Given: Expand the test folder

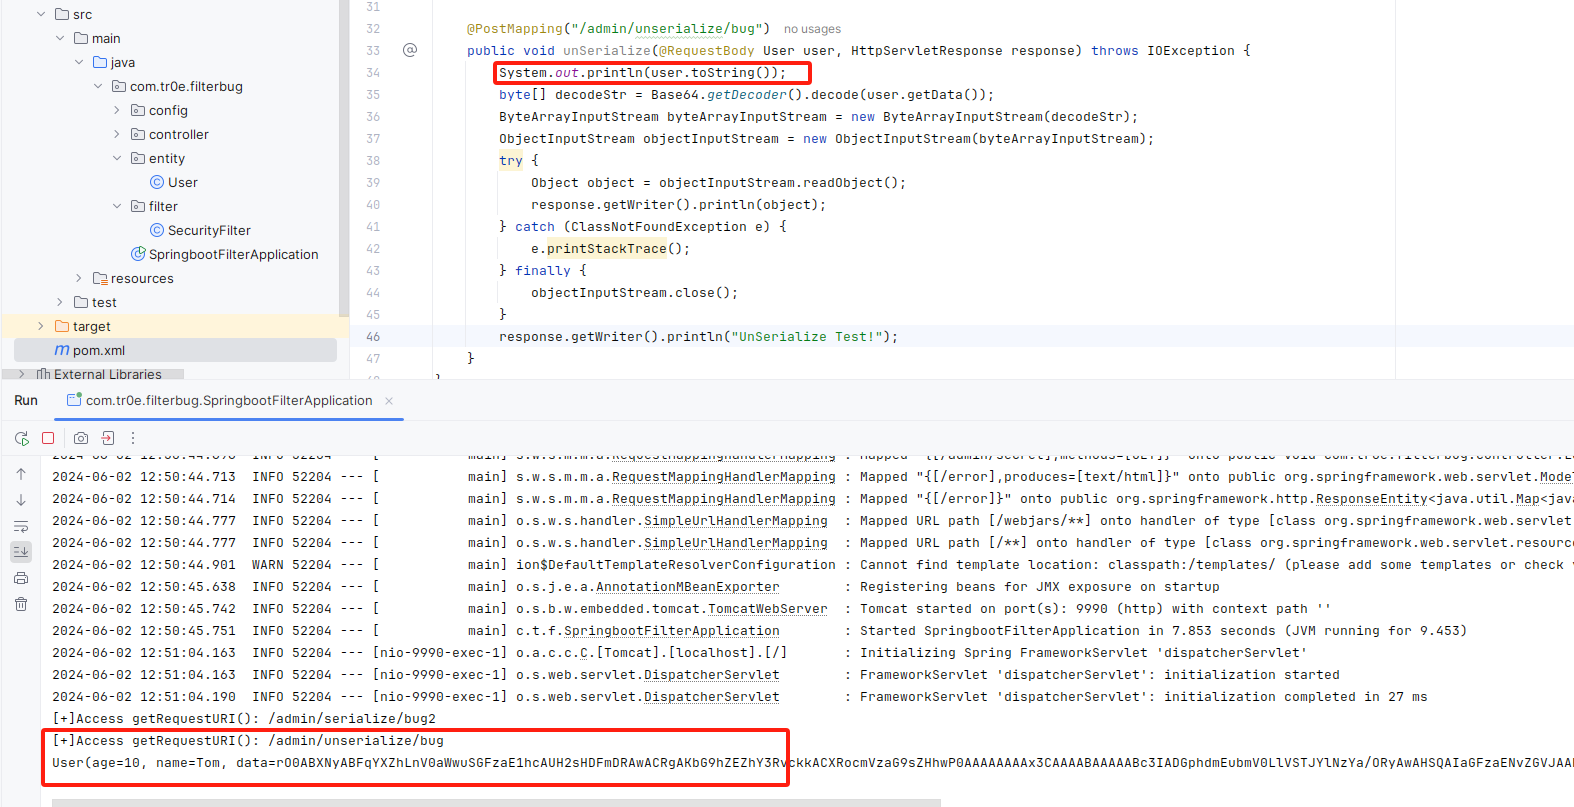Looking at the screenshot, I should pyautogui.click(x=60, y=302).
